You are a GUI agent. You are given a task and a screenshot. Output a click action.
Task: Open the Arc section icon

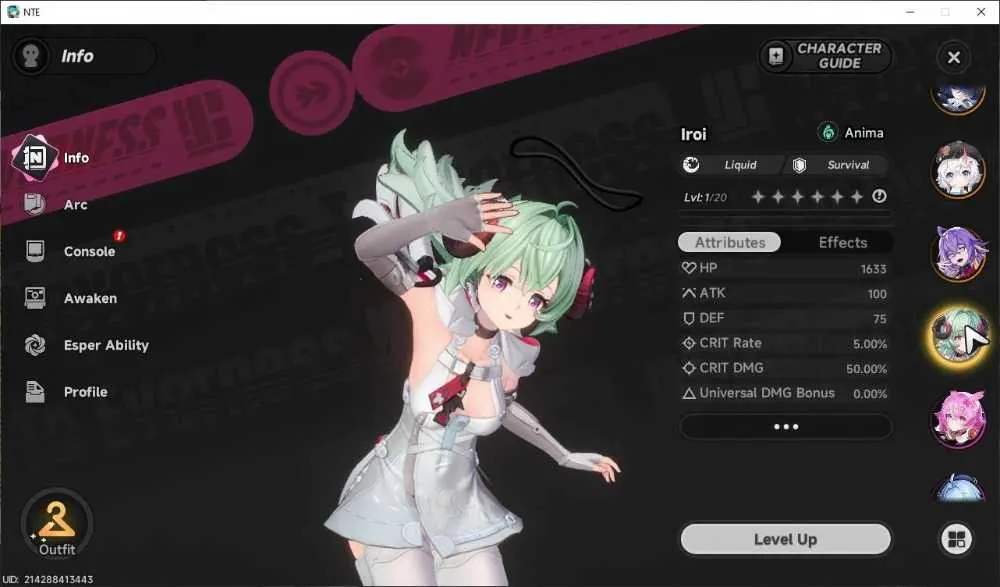click(x=34, y=204)
